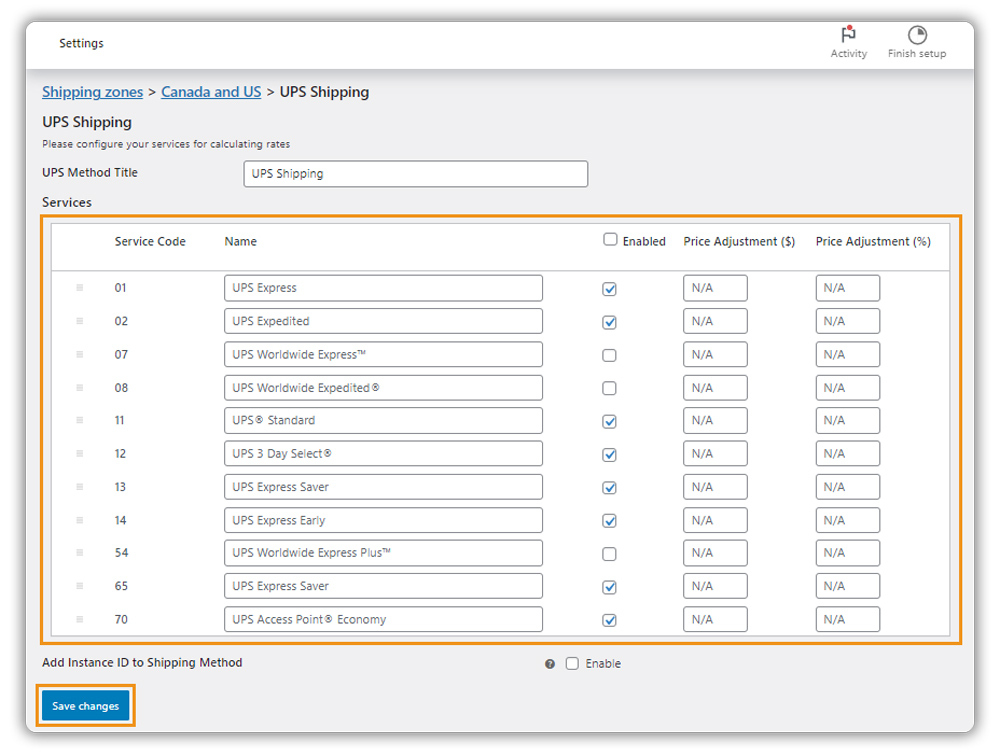
Task: Uncheck UPS Access Point Economy service
Action: point(609,620)
